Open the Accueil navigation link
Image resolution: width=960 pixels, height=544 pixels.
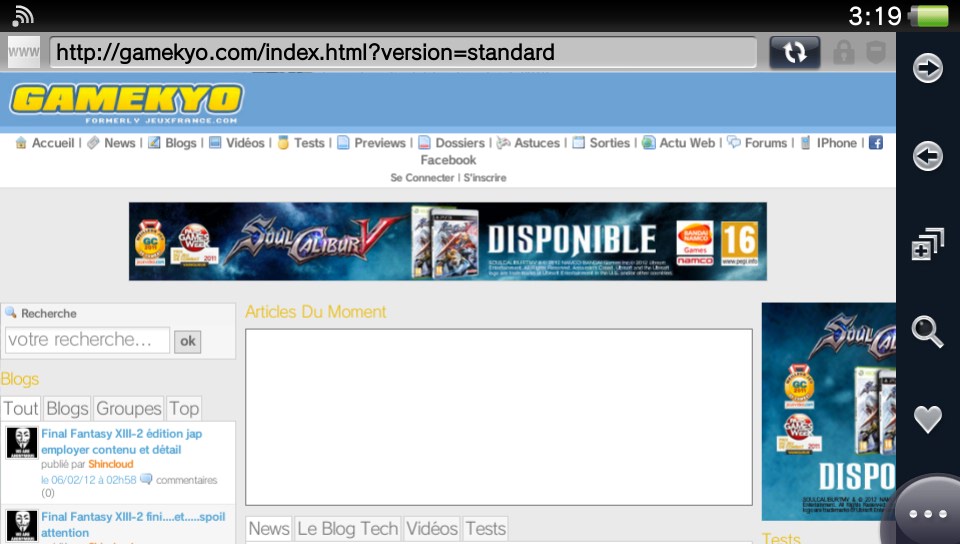pos(53,143)
